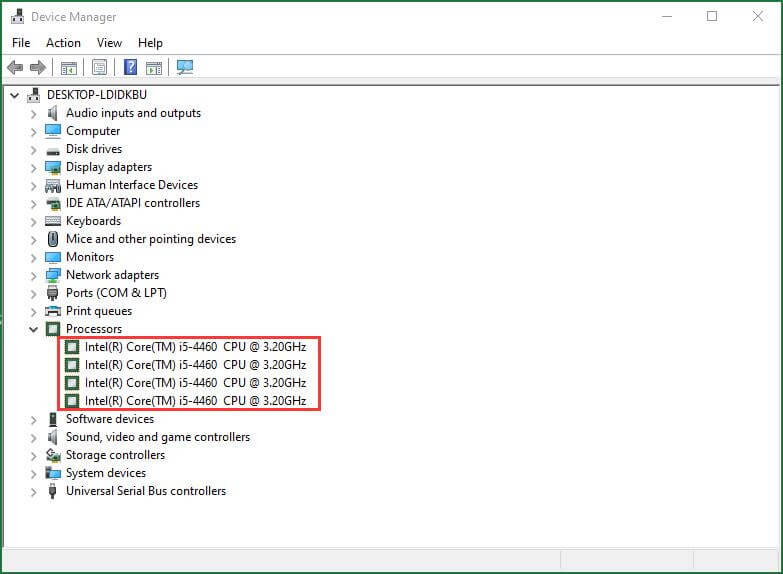Click the Ports (COM & LPT) icon
783x574 pixels.
pos(52,293)
